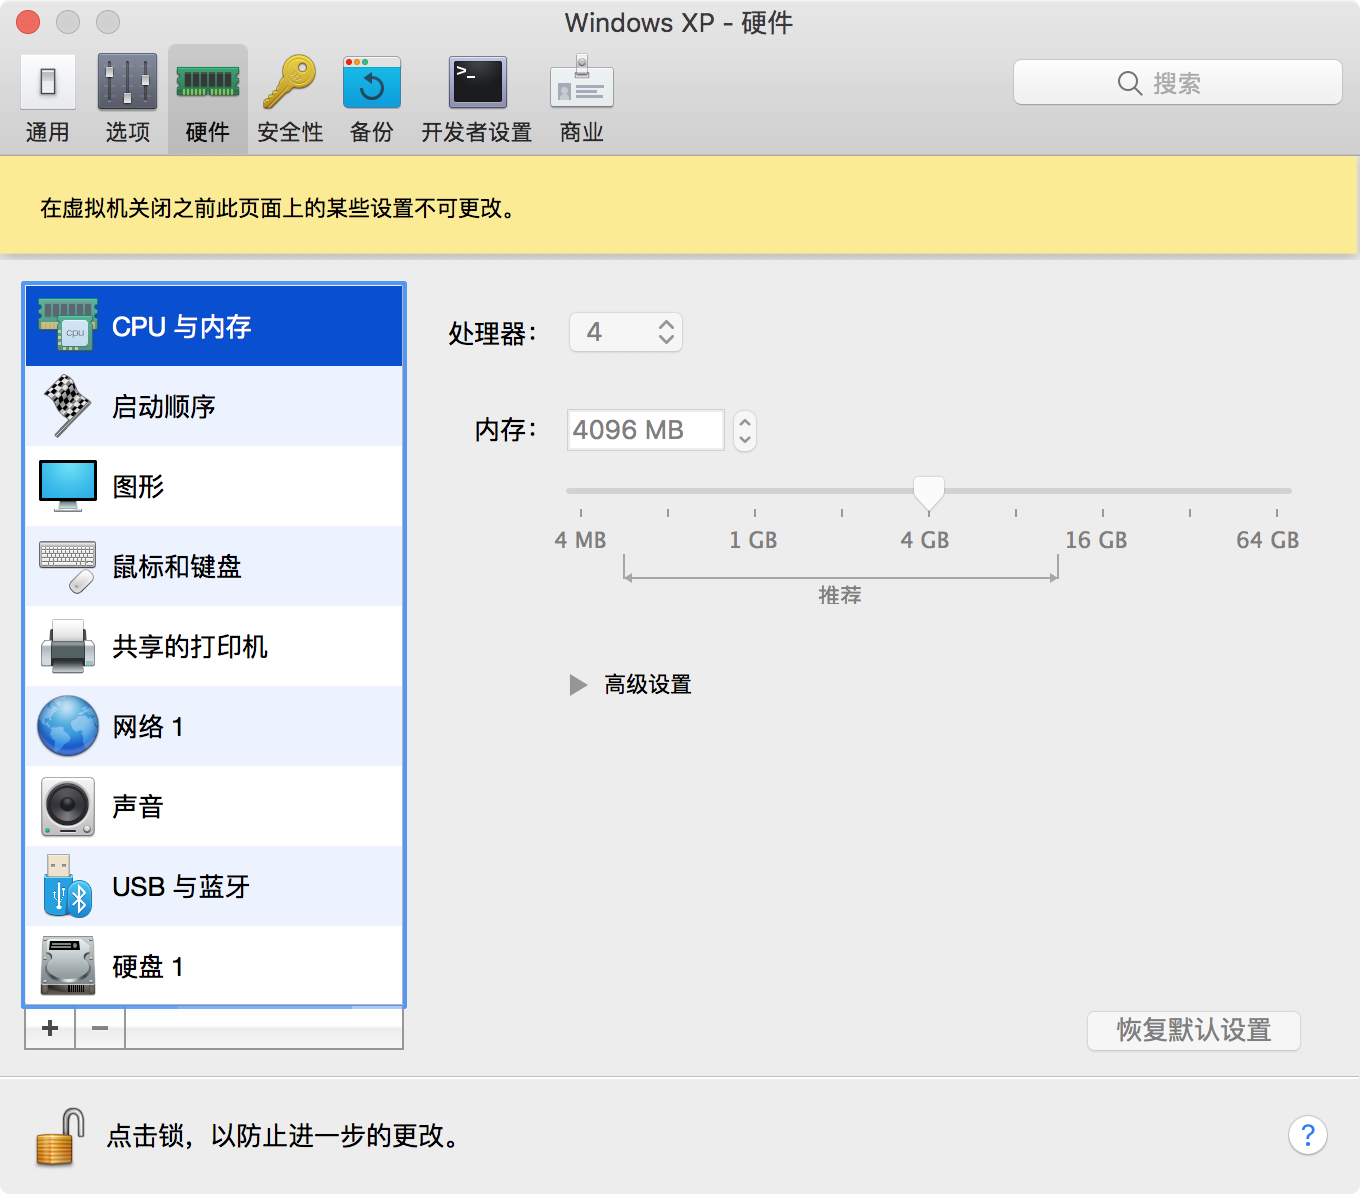Open the 处理器 processor count dropdown
This screenshot has width=1360, height=1194.
[x=626, y=332]
